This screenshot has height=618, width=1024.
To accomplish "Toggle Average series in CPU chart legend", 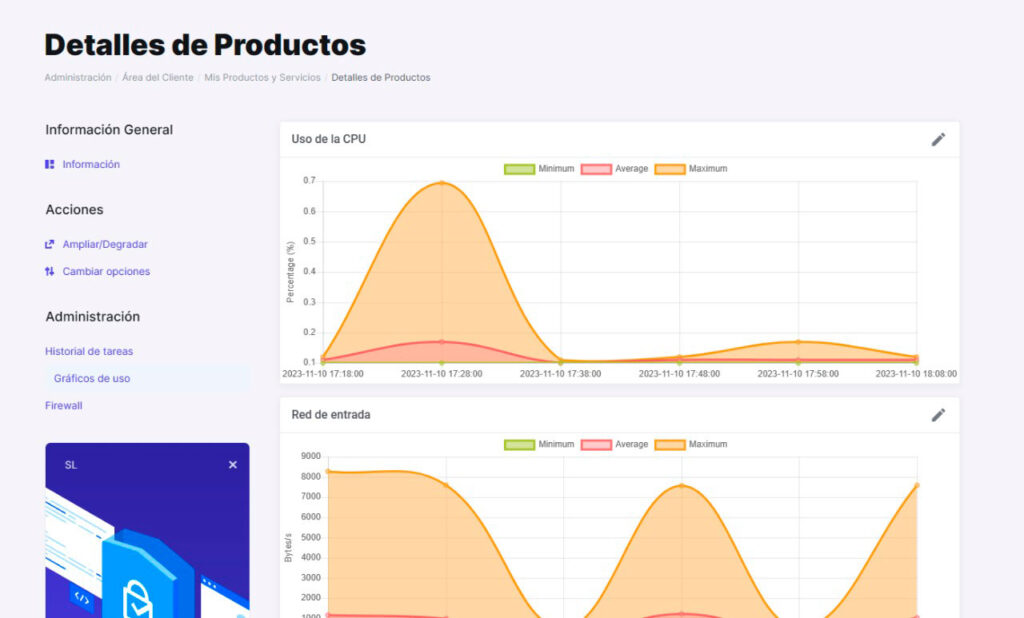I will pos(614,169).
